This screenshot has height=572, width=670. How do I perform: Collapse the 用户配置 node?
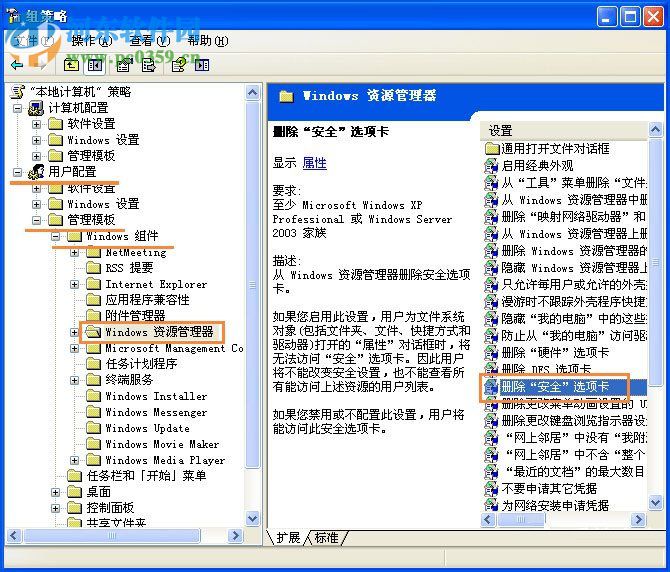pyautogui.click(x=18, y=173)
